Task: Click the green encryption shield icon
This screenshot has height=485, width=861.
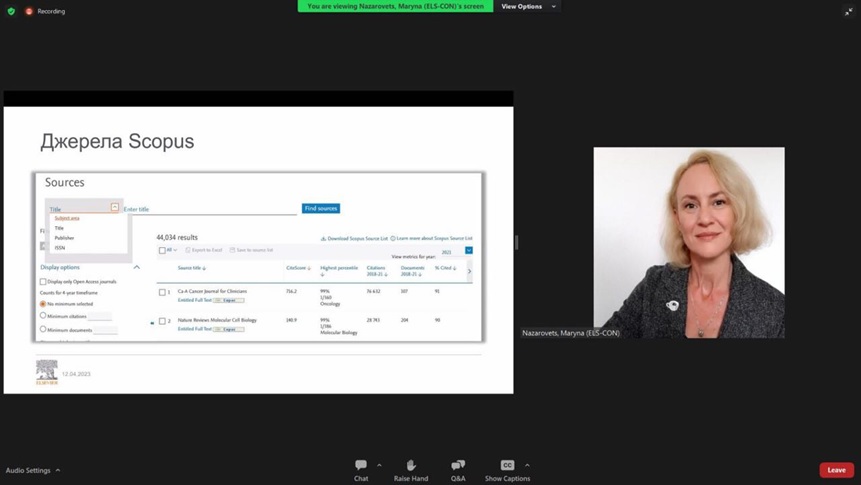Action: click(x=11, y=11)
